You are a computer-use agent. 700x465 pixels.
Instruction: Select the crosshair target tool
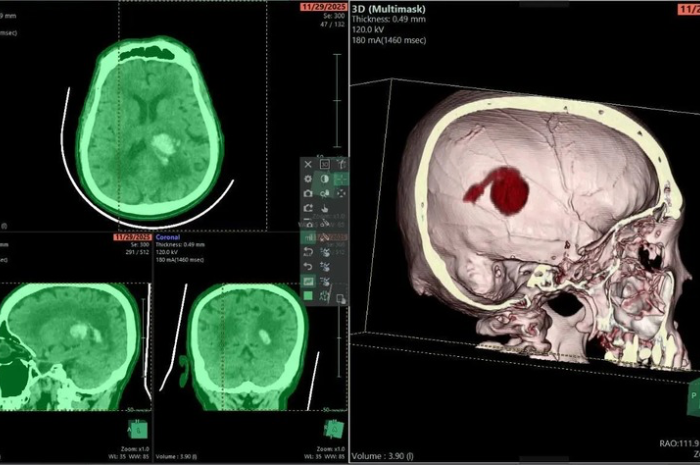341,193
